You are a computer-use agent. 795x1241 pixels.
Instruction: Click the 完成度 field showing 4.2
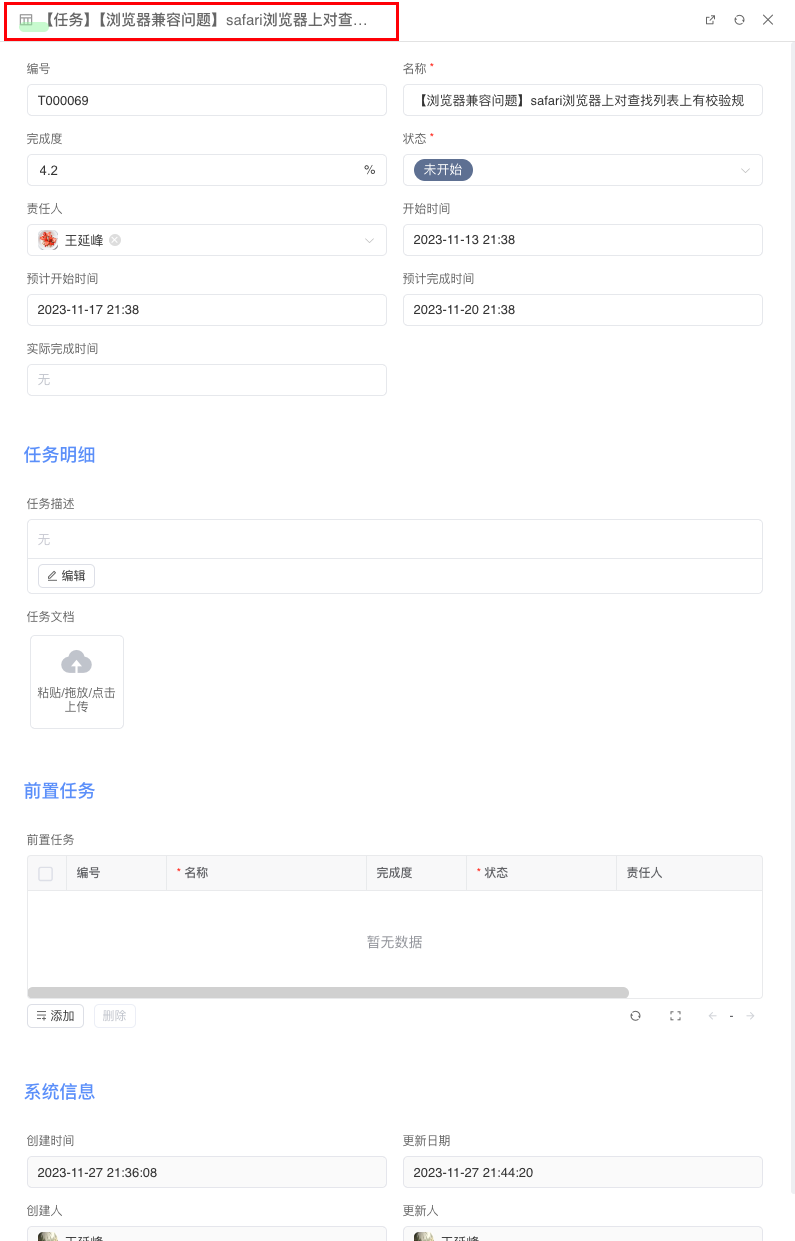click(207, 170)
